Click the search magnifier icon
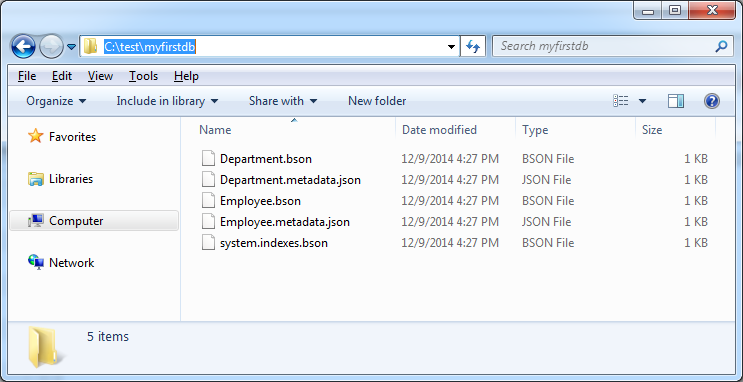743x382 pixels. tap(721, 46)
